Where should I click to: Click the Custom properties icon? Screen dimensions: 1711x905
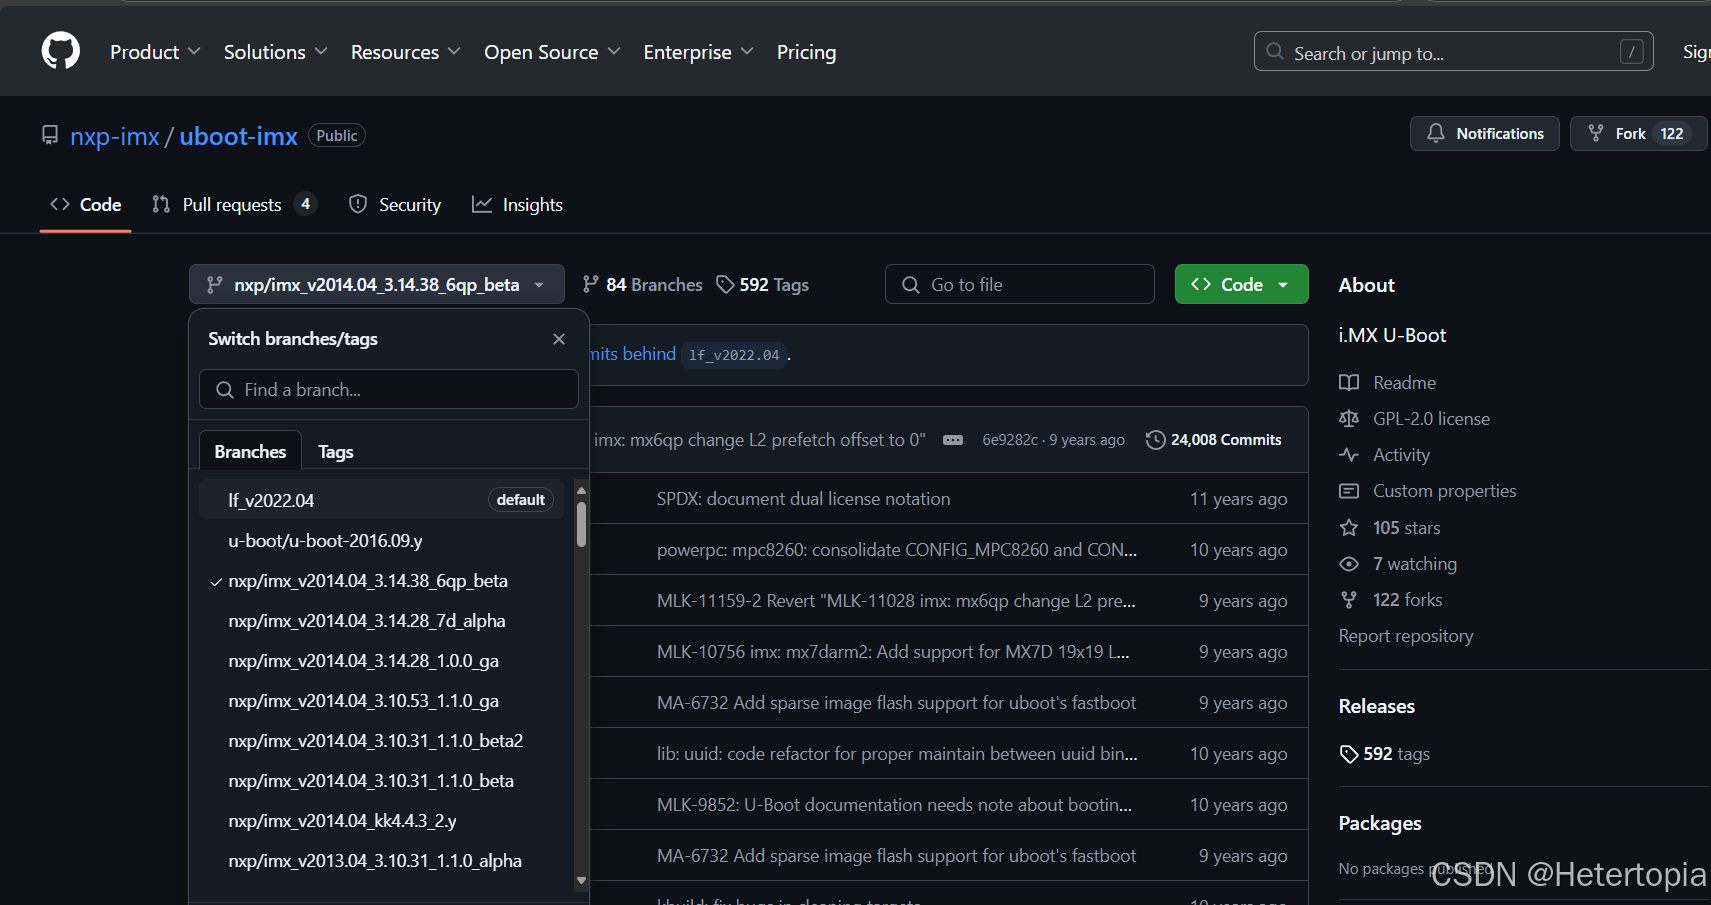pos(1349,490)
